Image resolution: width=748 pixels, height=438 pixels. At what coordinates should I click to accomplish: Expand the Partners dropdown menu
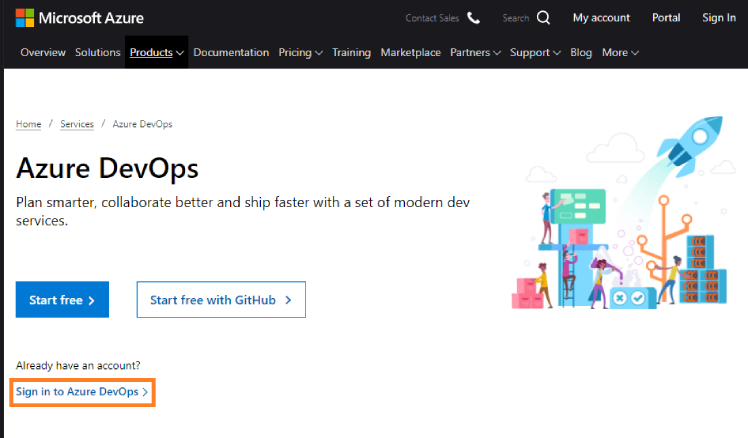(x=475, y=52)
